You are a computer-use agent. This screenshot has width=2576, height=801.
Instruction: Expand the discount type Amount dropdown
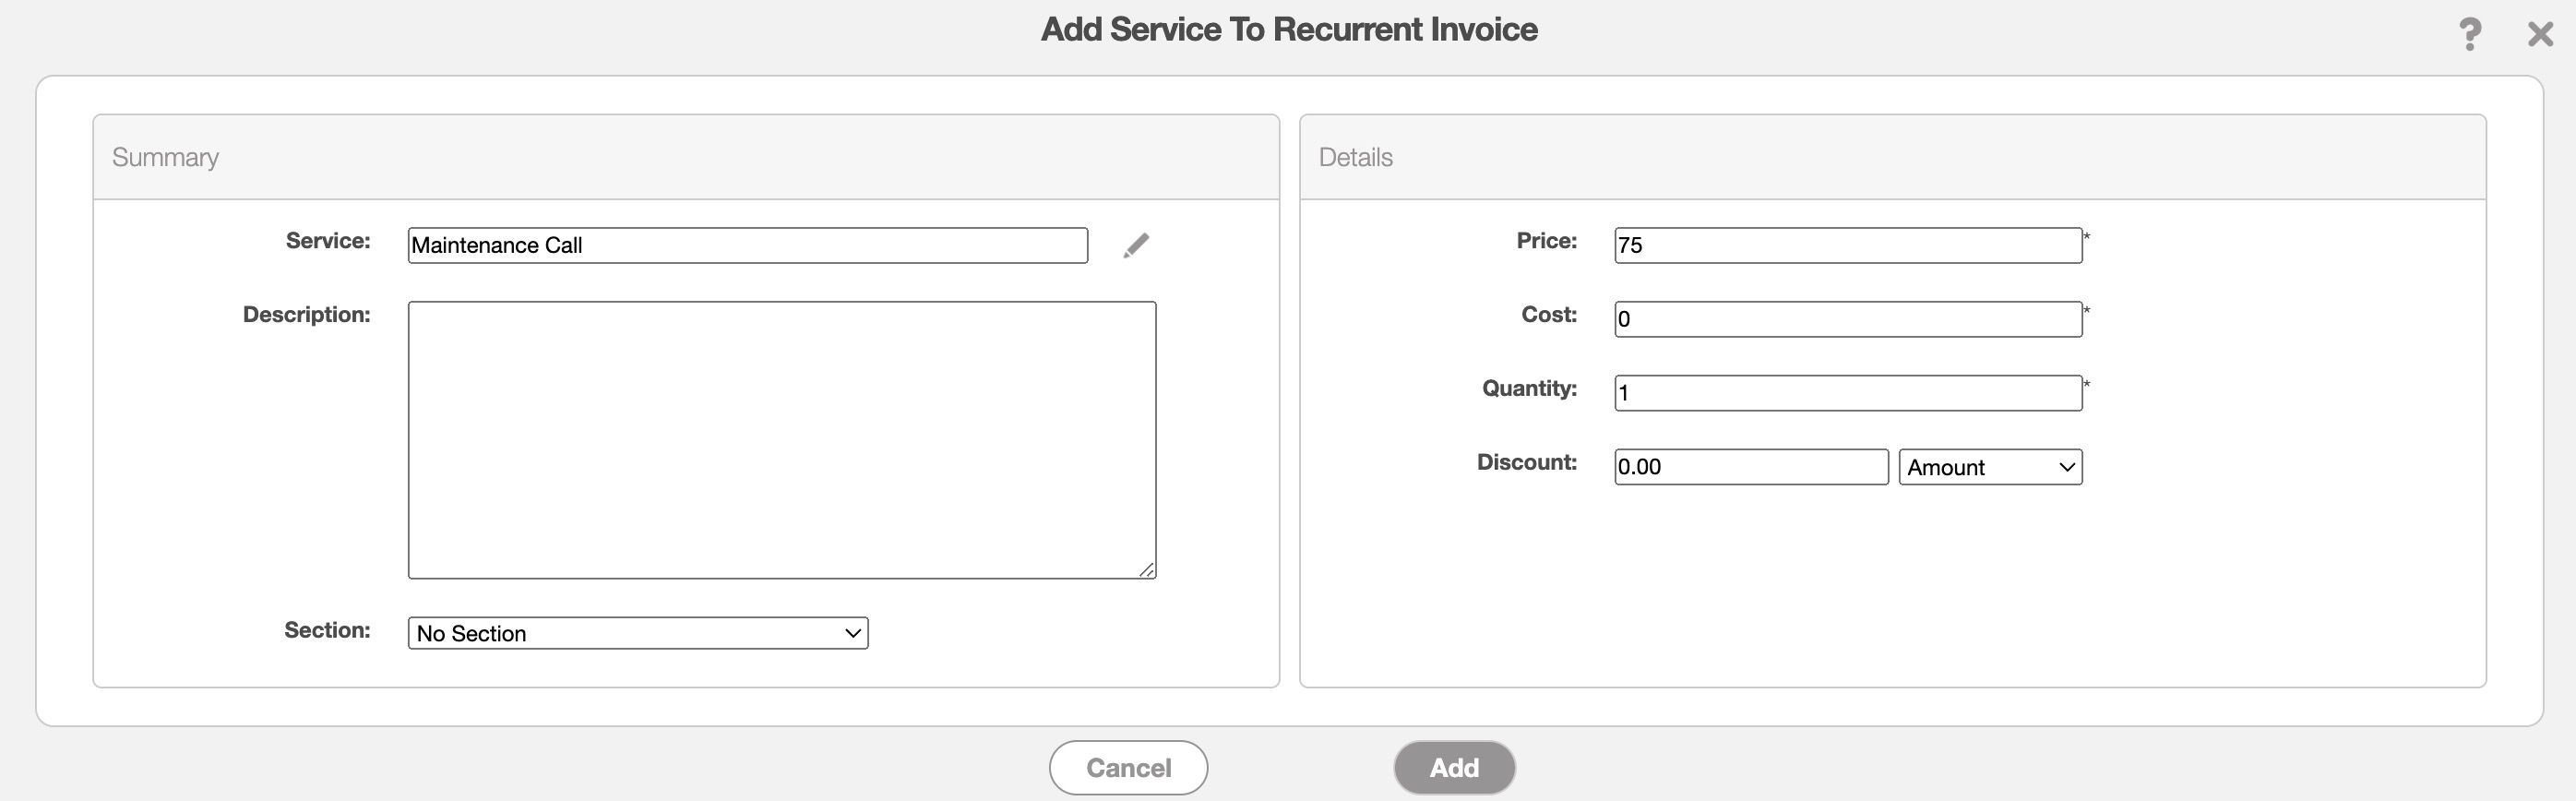pyautogui.click(x=1989, y=467)
